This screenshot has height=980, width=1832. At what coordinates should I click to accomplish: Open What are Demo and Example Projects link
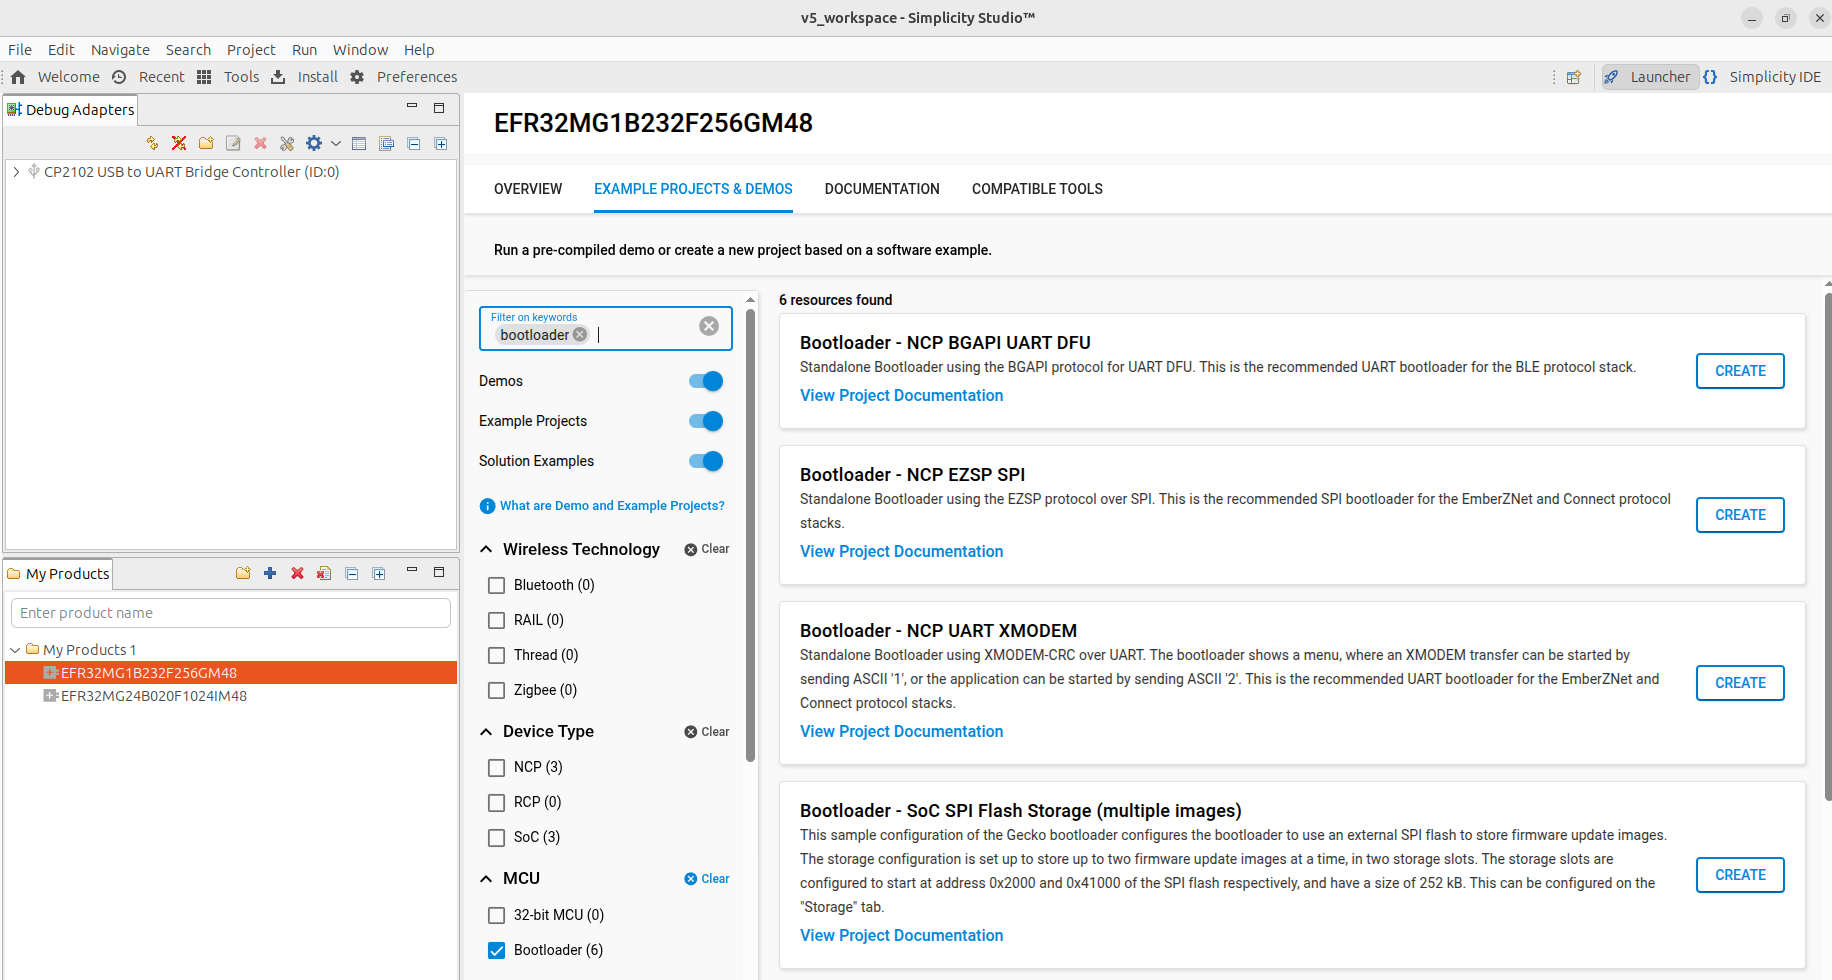pyautogui.click(x=611, y=506)
